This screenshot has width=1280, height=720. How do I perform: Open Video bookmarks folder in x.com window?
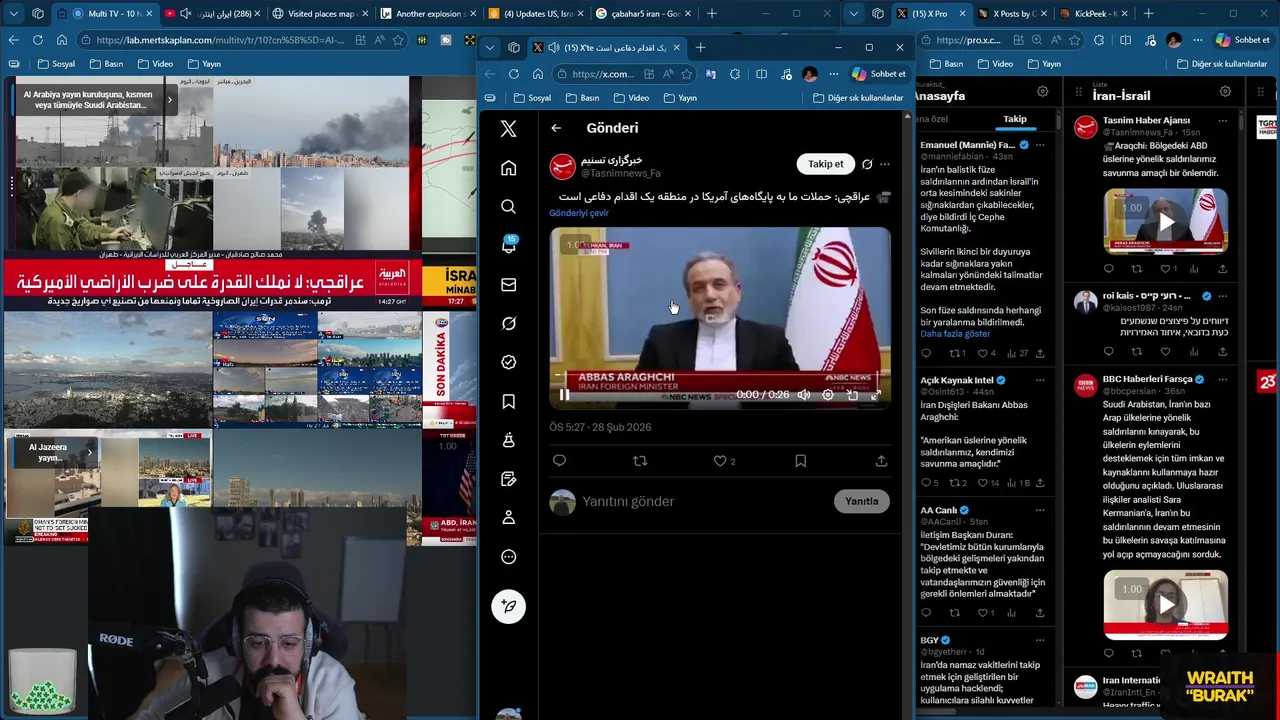pyautogui.click(x=630, y=98)
